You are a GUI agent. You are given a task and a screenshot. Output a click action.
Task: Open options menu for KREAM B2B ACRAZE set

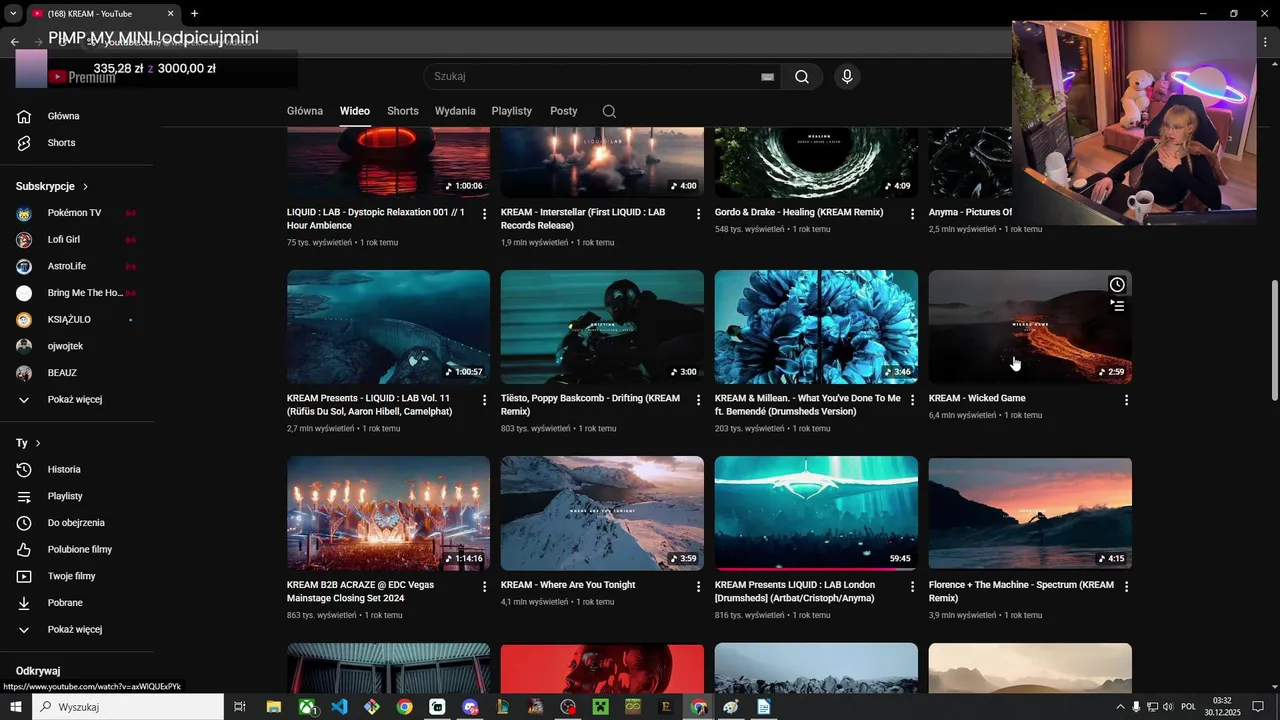tap(484, 587)
